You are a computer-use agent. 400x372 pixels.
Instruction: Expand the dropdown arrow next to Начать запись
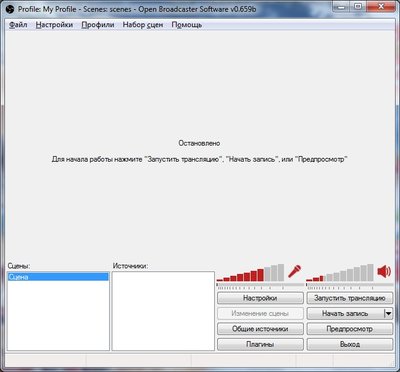click(x=389, y=313)
